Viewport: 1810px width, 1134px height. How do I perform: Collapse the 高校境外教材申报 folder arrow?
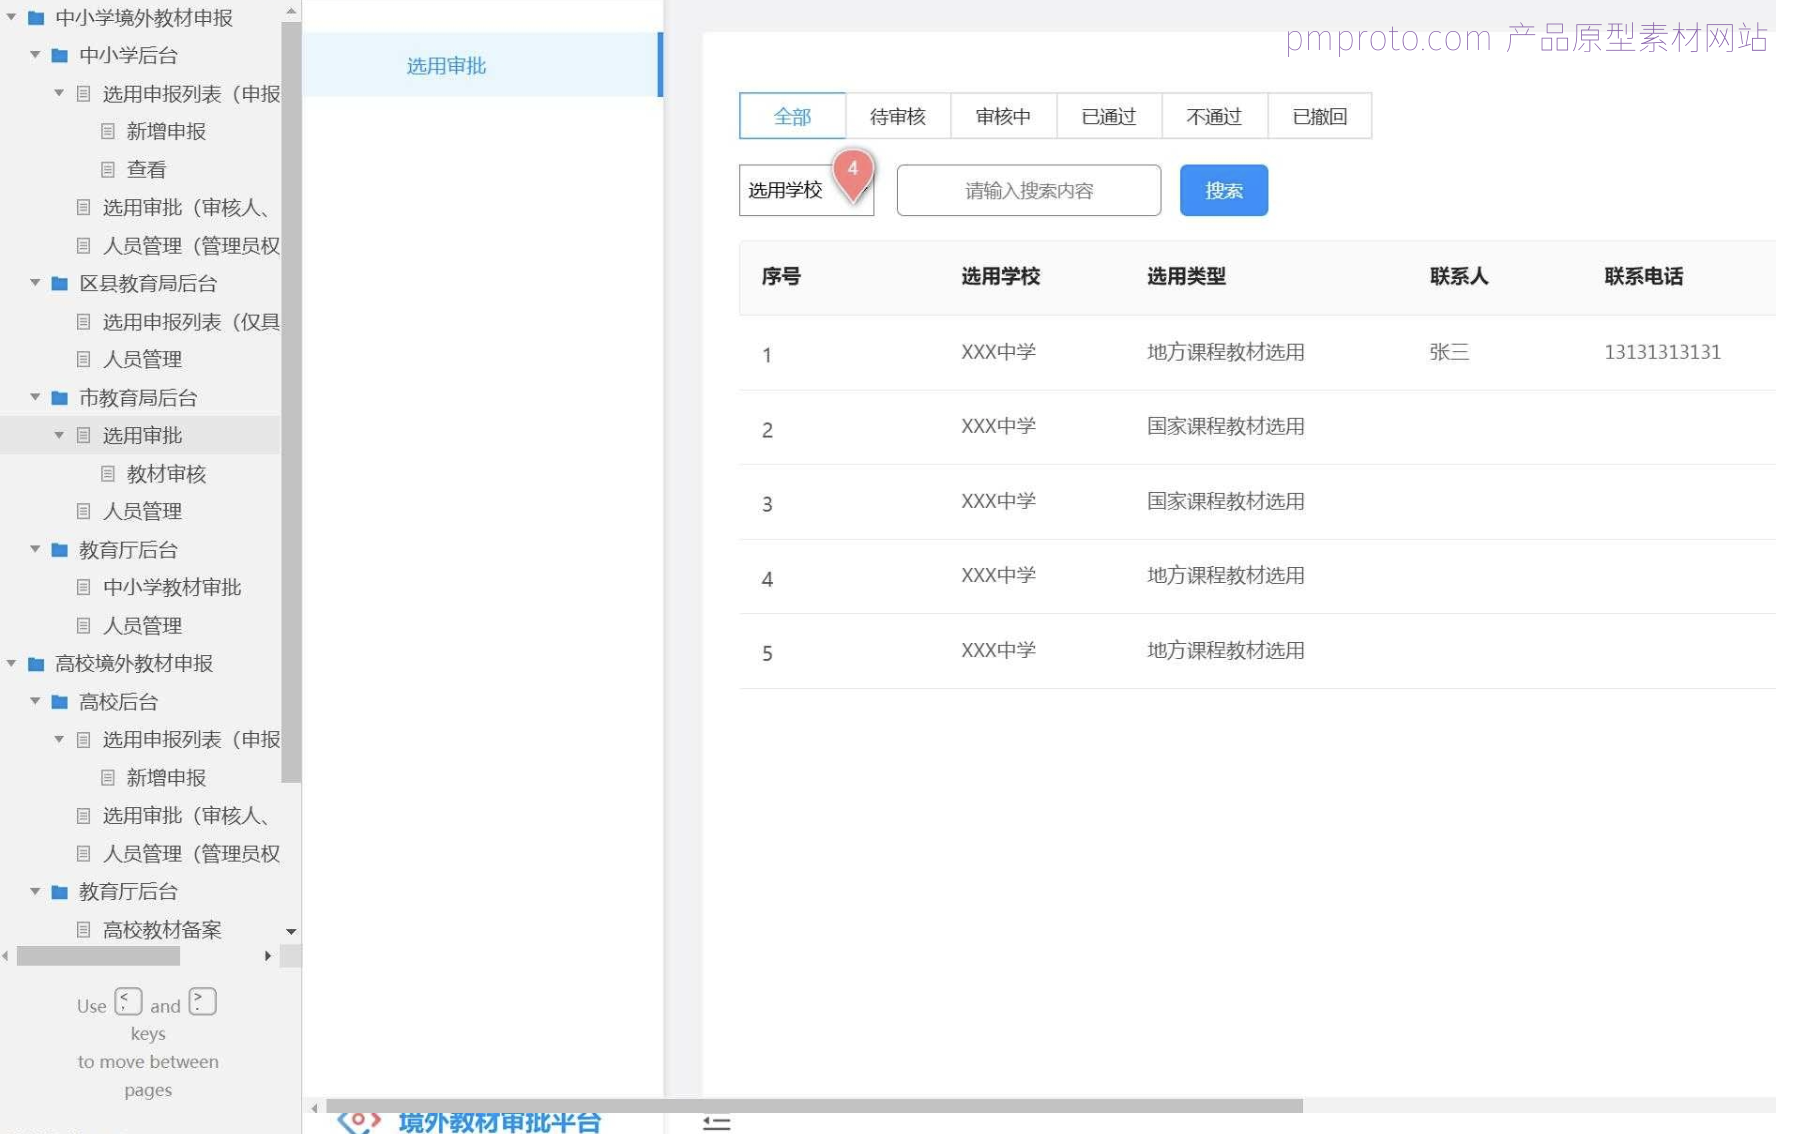[x=12, y=663]
